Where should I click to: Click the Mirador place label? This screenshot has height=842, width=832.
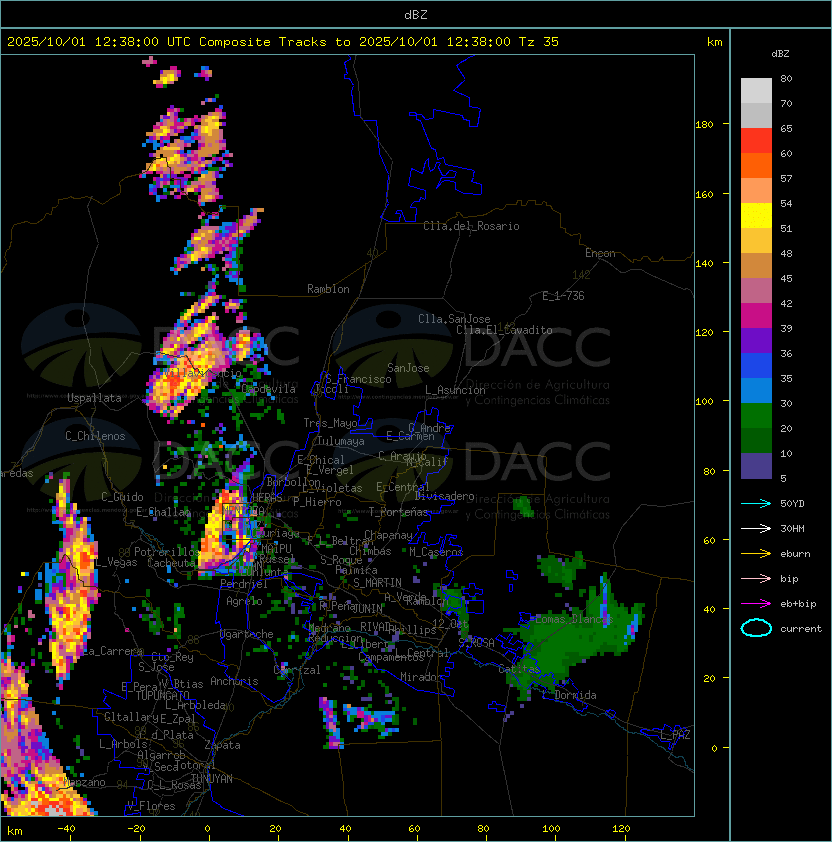pyautogui.click(x=421, y=677)
